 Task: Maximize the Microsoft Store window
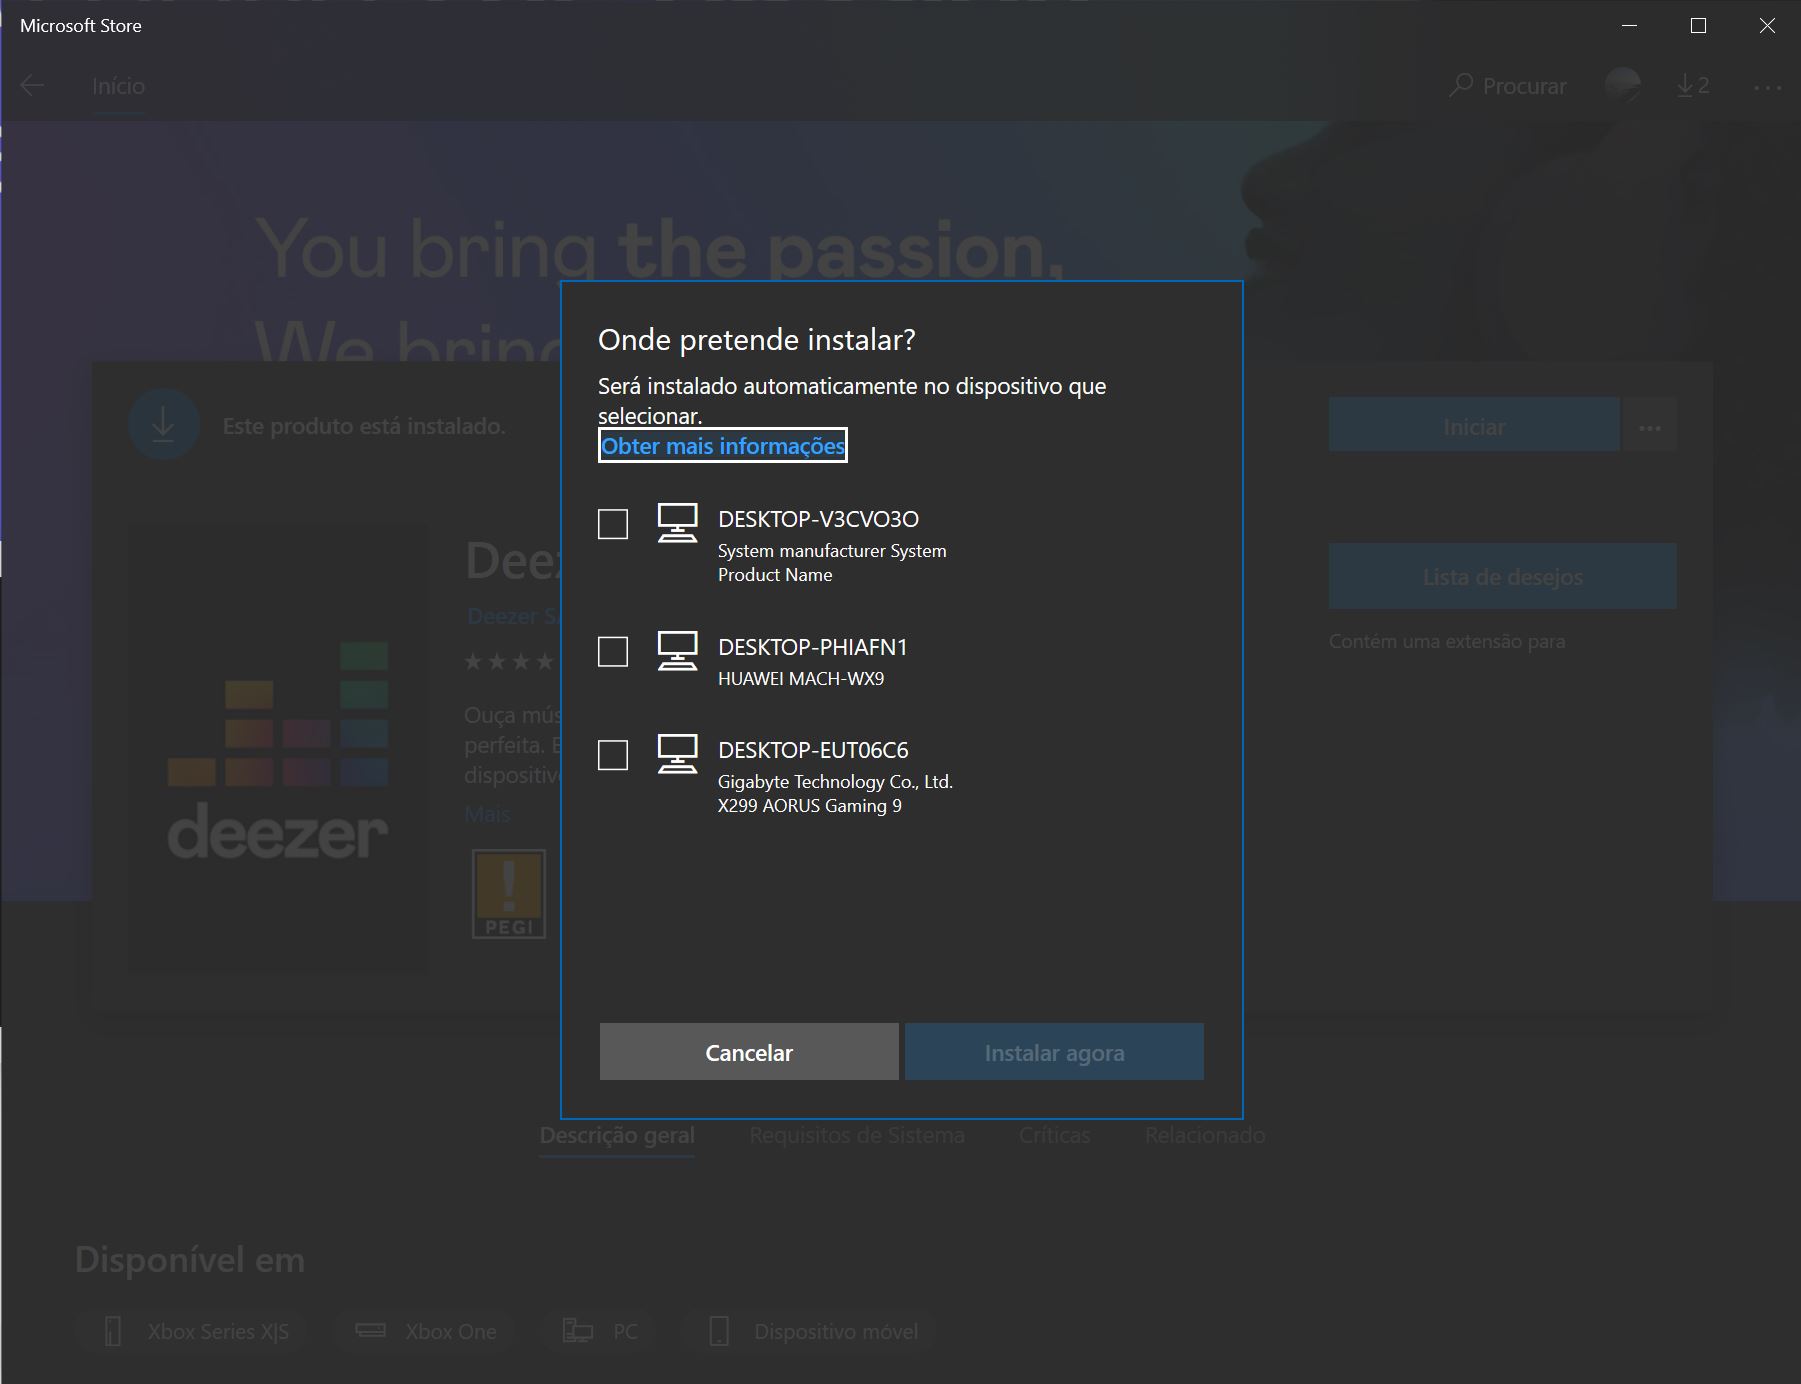pos(1698,26)
